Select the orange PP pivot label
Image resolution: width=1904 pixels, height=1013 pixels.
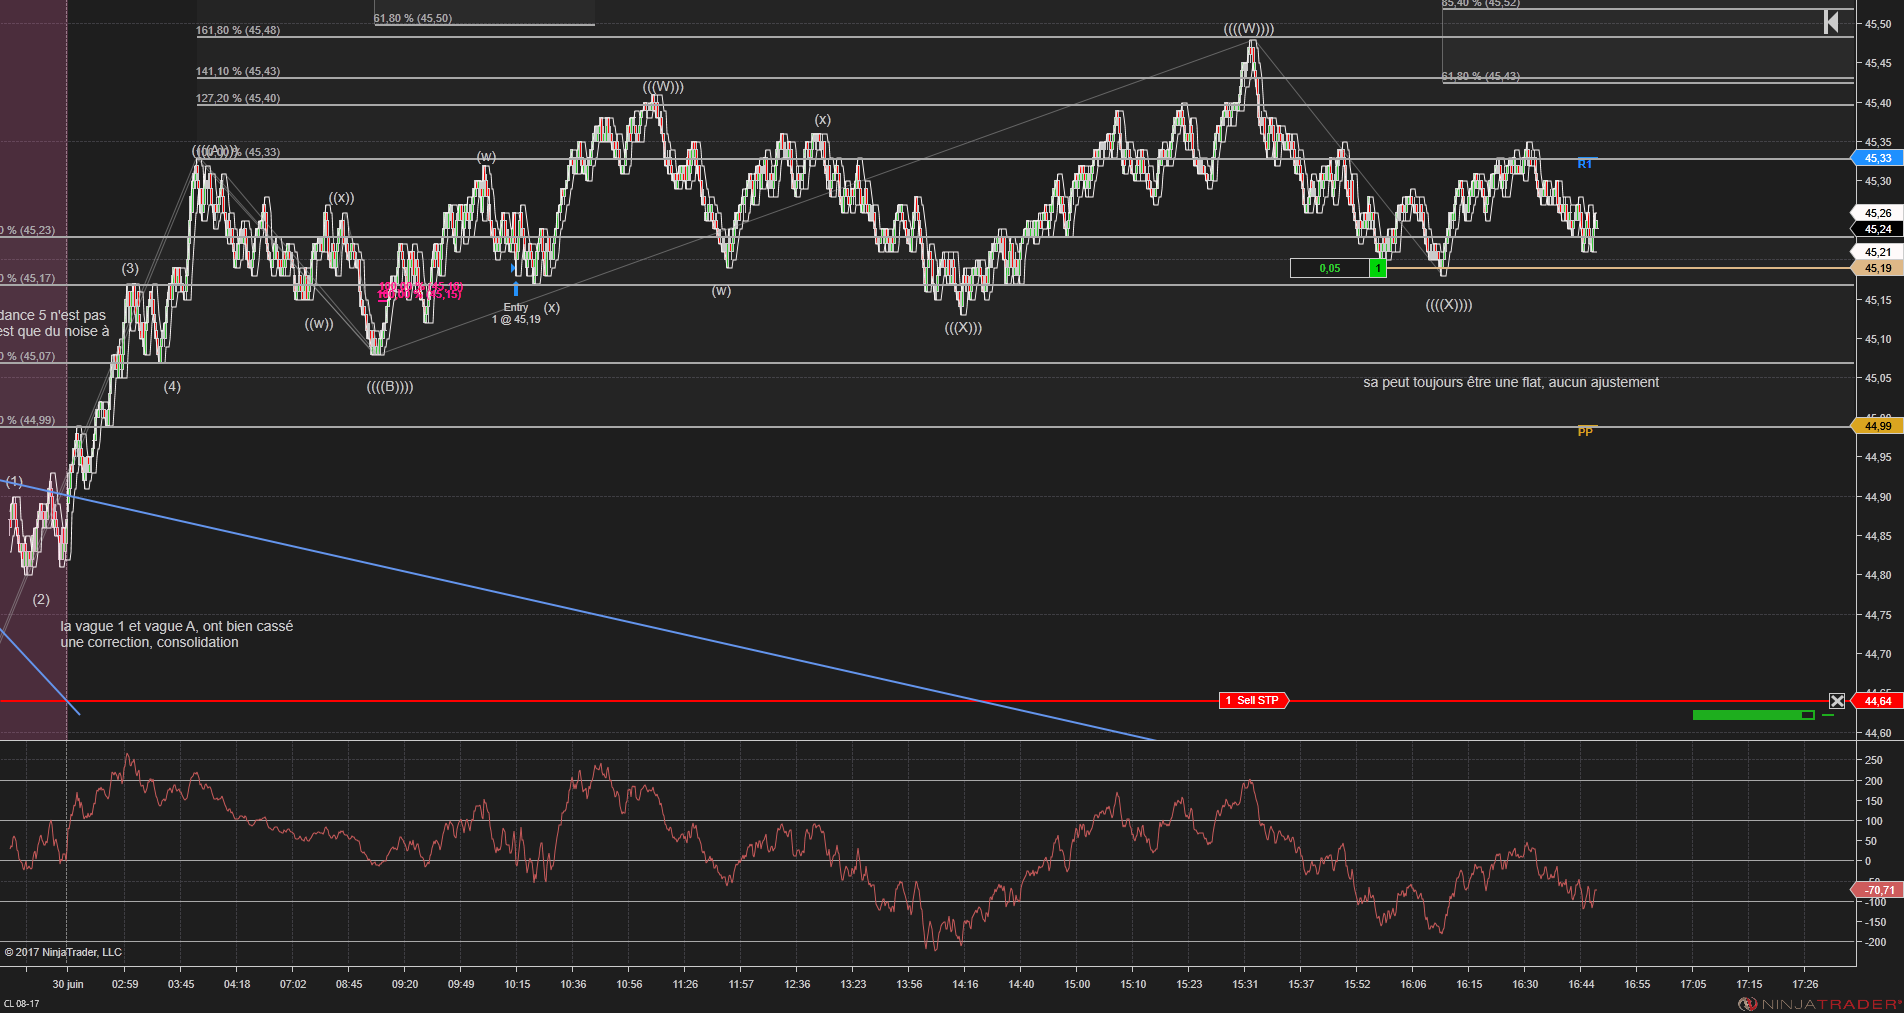[1585, 432]
